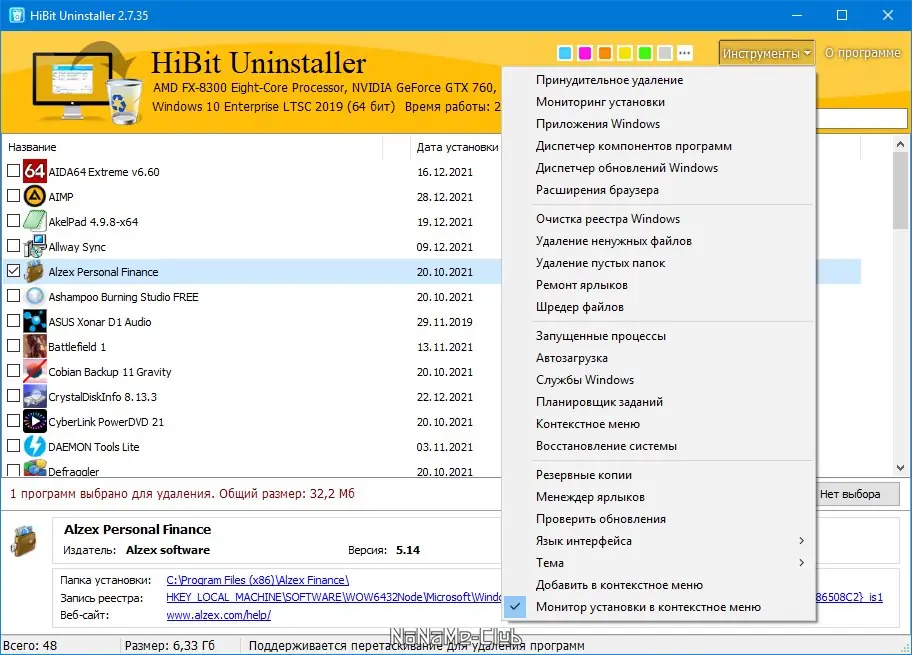Check the CyberLink PowerDVD 21 checkbox

point(13,421)
